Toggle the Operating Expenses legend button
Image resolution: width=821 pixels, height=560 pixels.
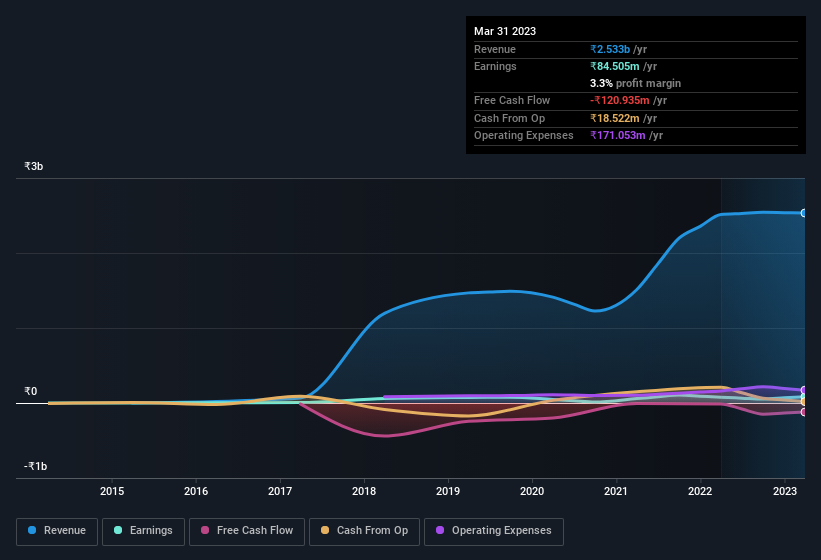[x=494, y=531]
